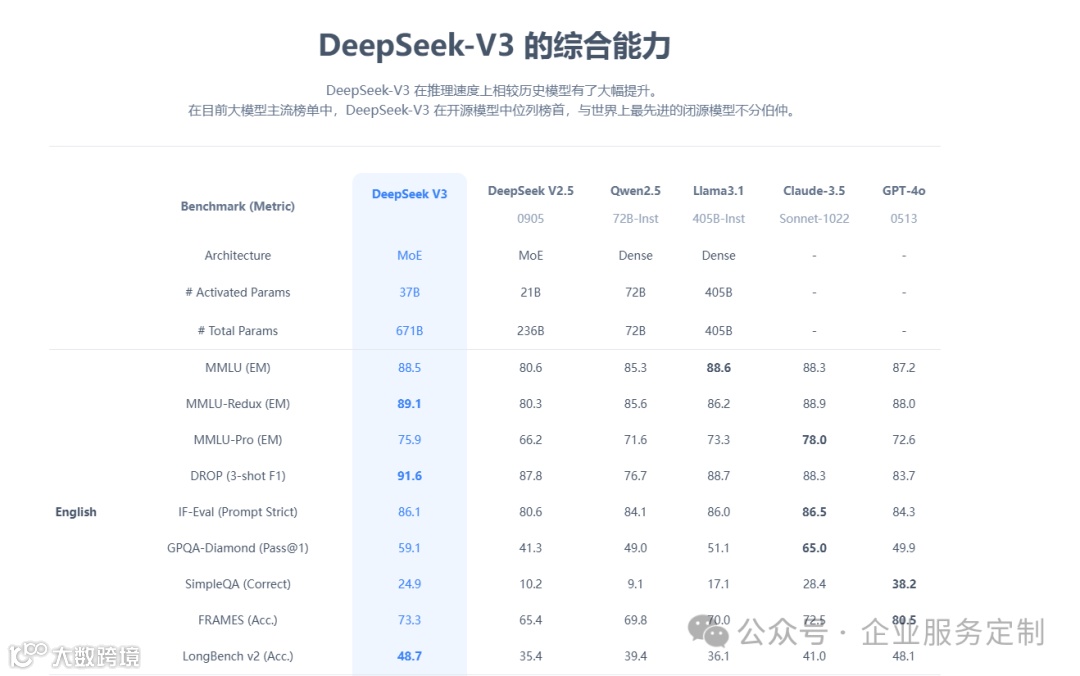
Task: Select the "37B" activated params value
Action: 409,292
